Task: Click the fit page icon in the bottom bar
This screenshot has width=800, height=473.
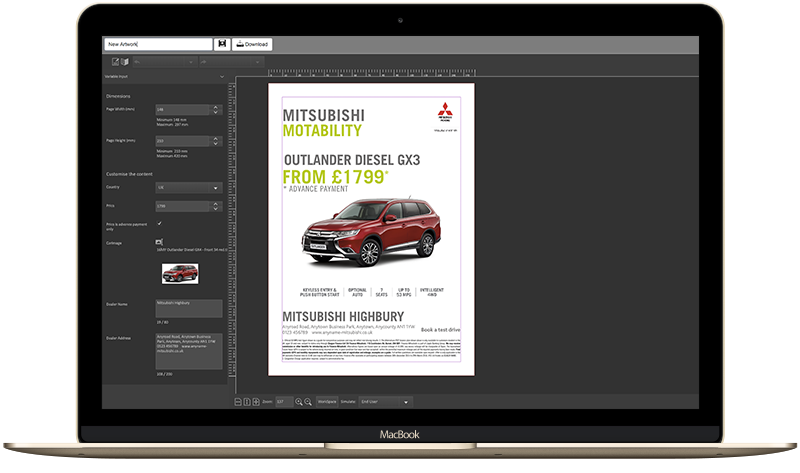Action: (x=256, y=402)
